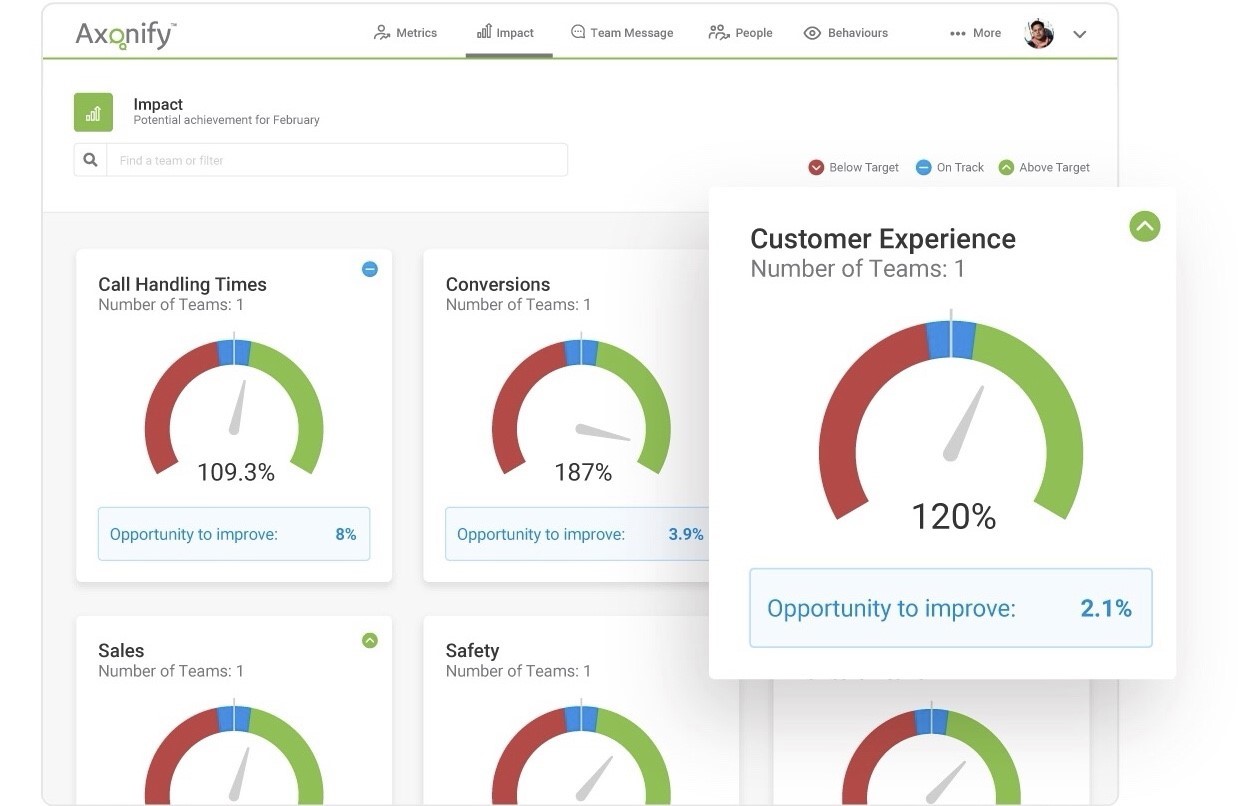The height and width of the screenshot is (806, 1238).
Task: Click the search magnifier icon
Action: (x=91, y=160)
